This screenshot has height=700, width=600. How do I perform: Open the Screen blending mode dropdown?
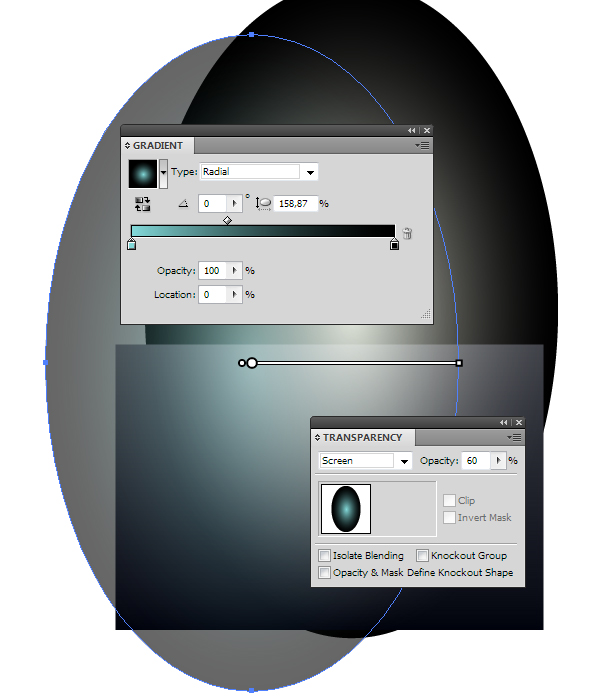365,461
